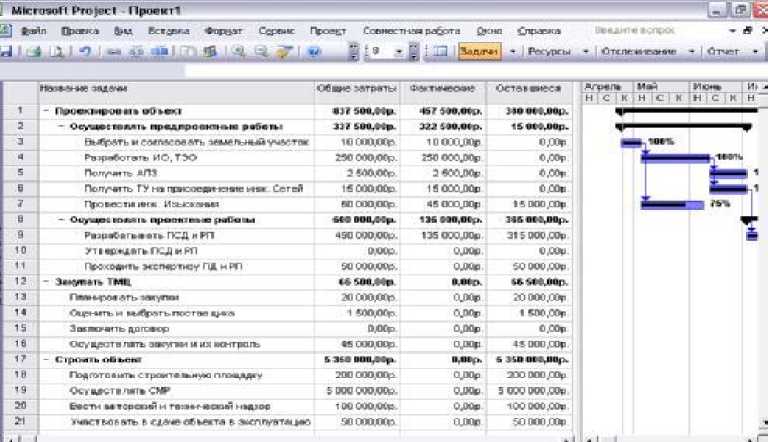Click the Отслеживание guide button
768x442 pixels.
pos(638,51)
